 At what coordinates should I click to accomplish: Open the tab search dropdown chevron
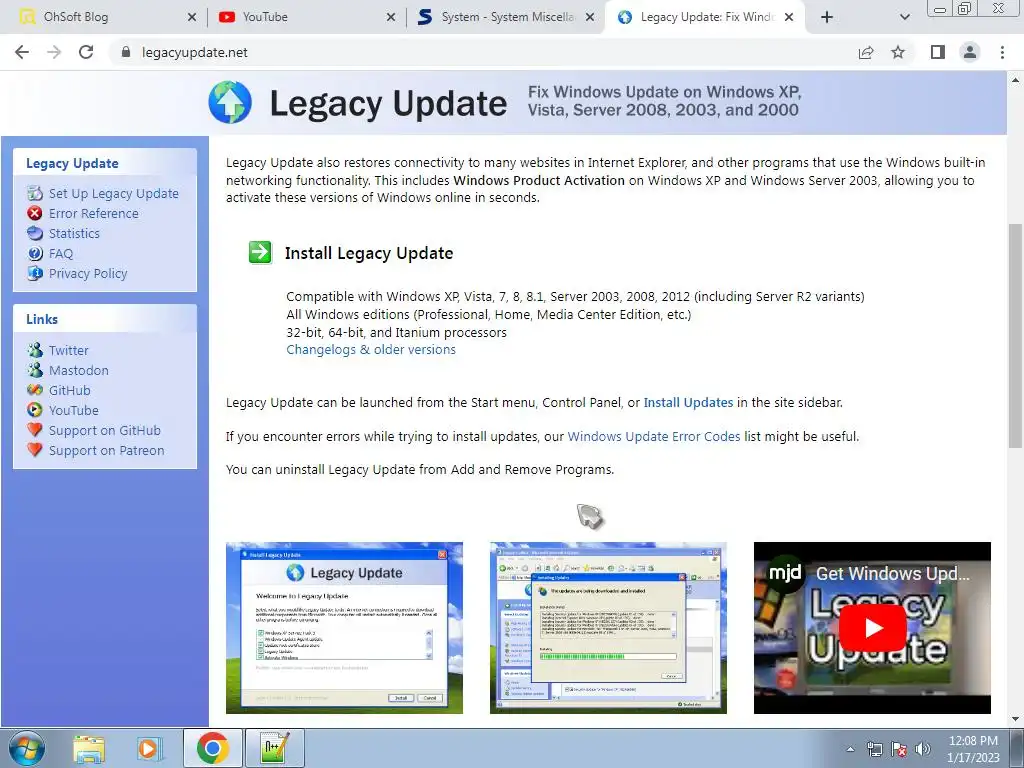point(904,18)
